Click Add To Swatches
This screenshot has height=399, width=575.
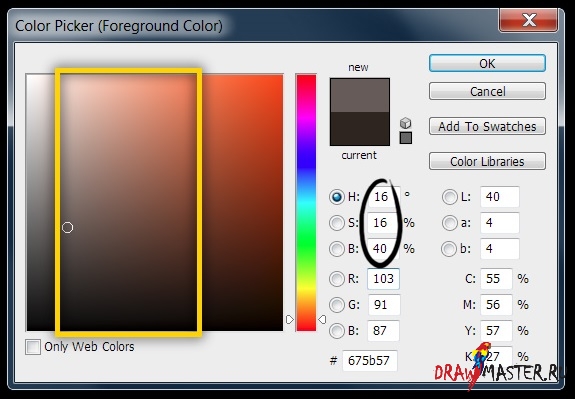click(x=487, y=127)
